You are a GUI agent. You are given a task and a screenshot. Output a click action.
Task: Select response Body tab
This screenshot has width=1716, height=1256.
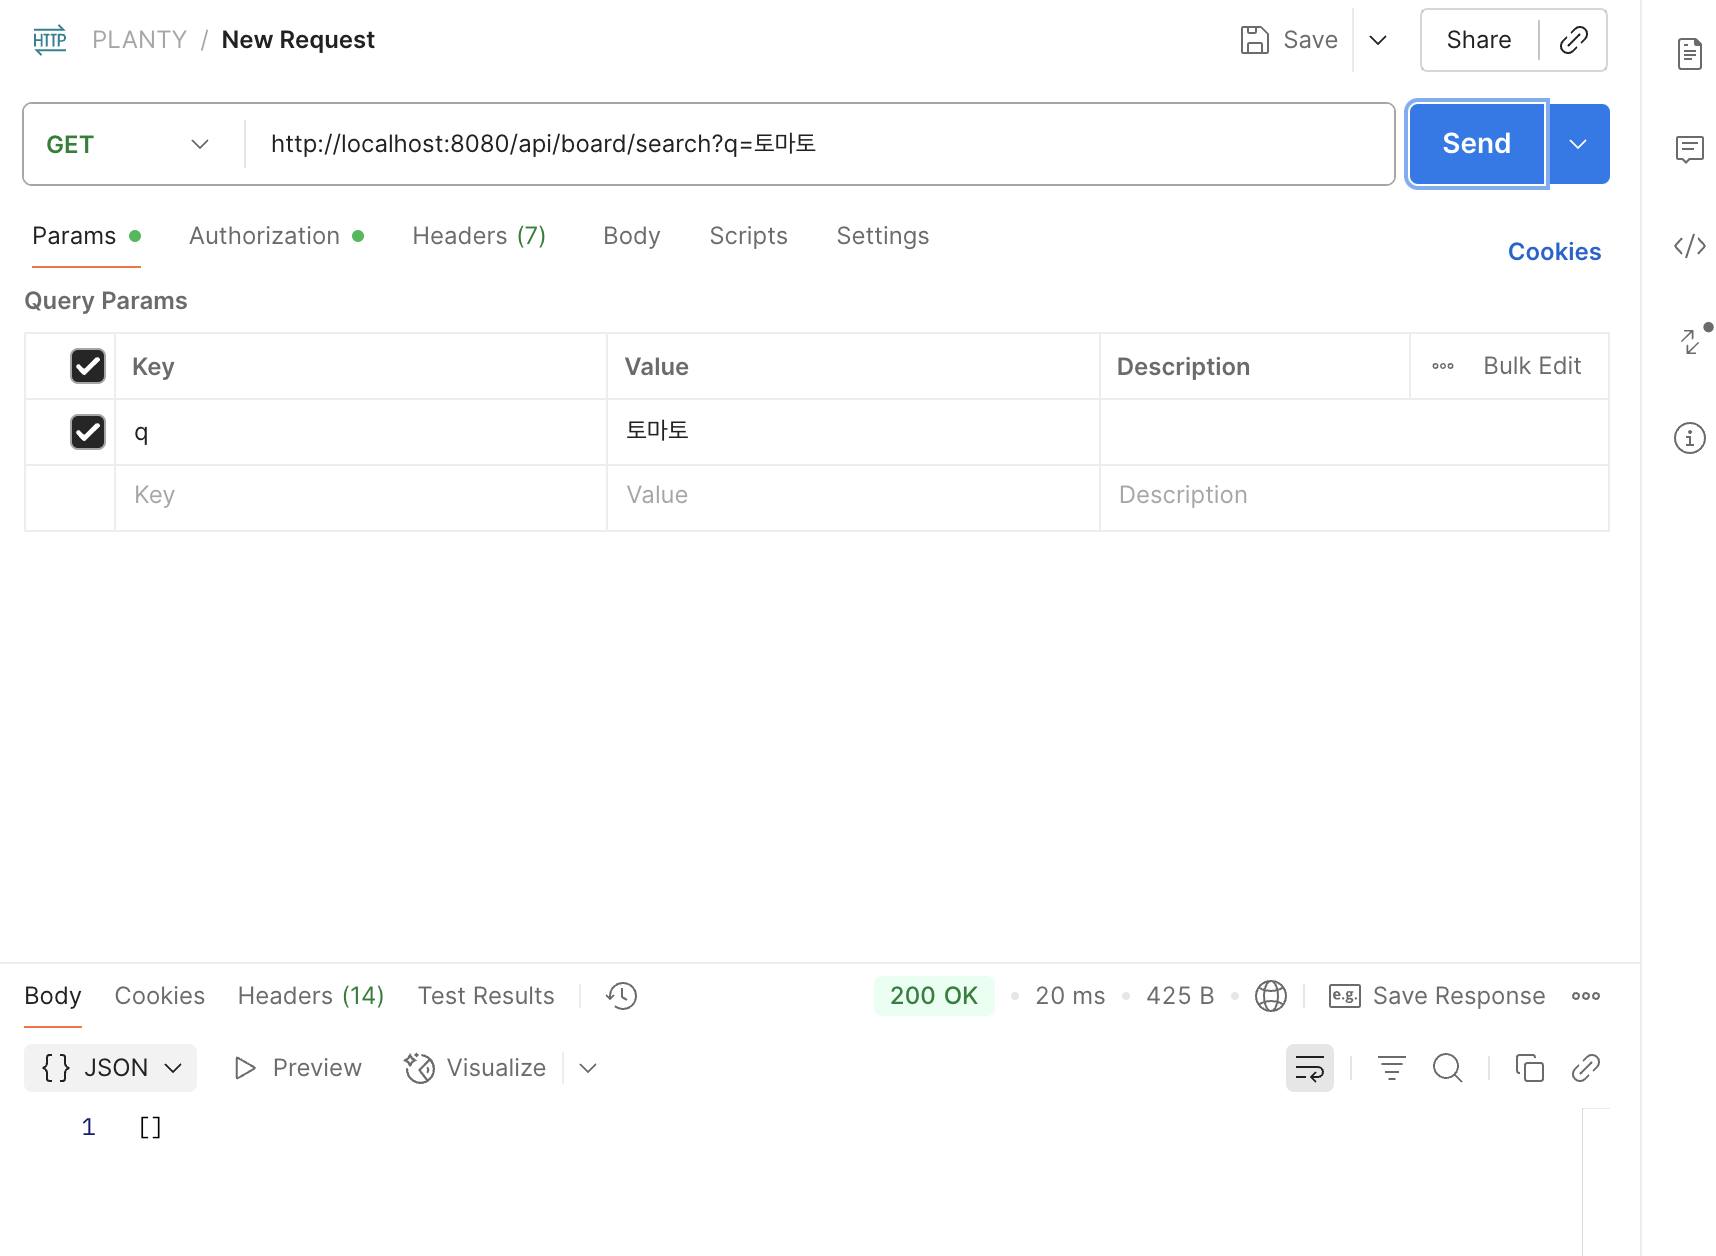point(53,996)
